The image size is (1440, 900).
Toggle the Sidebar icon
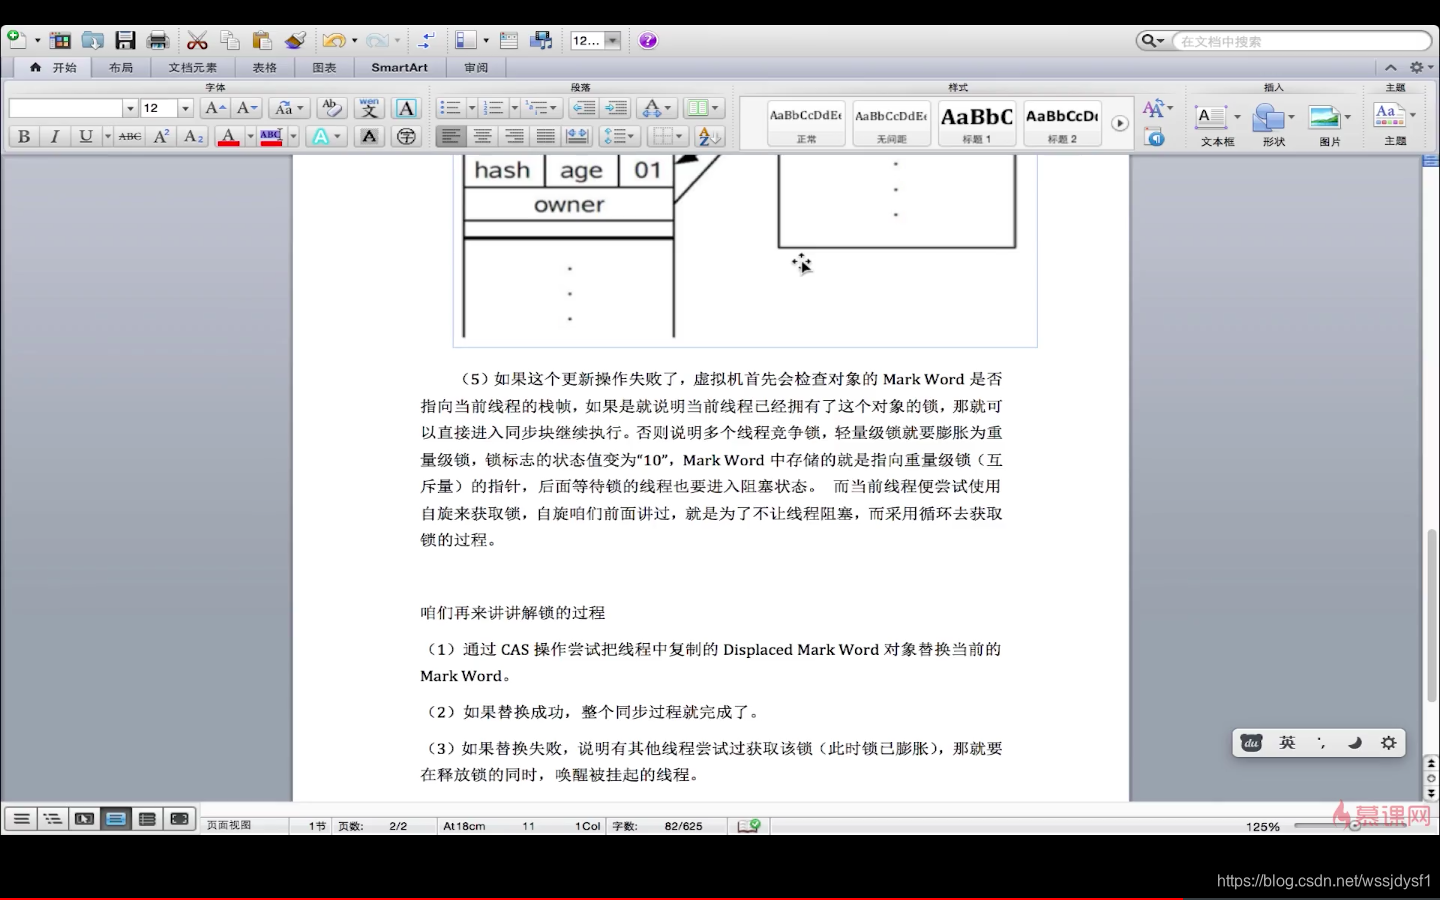click(465, 40)
